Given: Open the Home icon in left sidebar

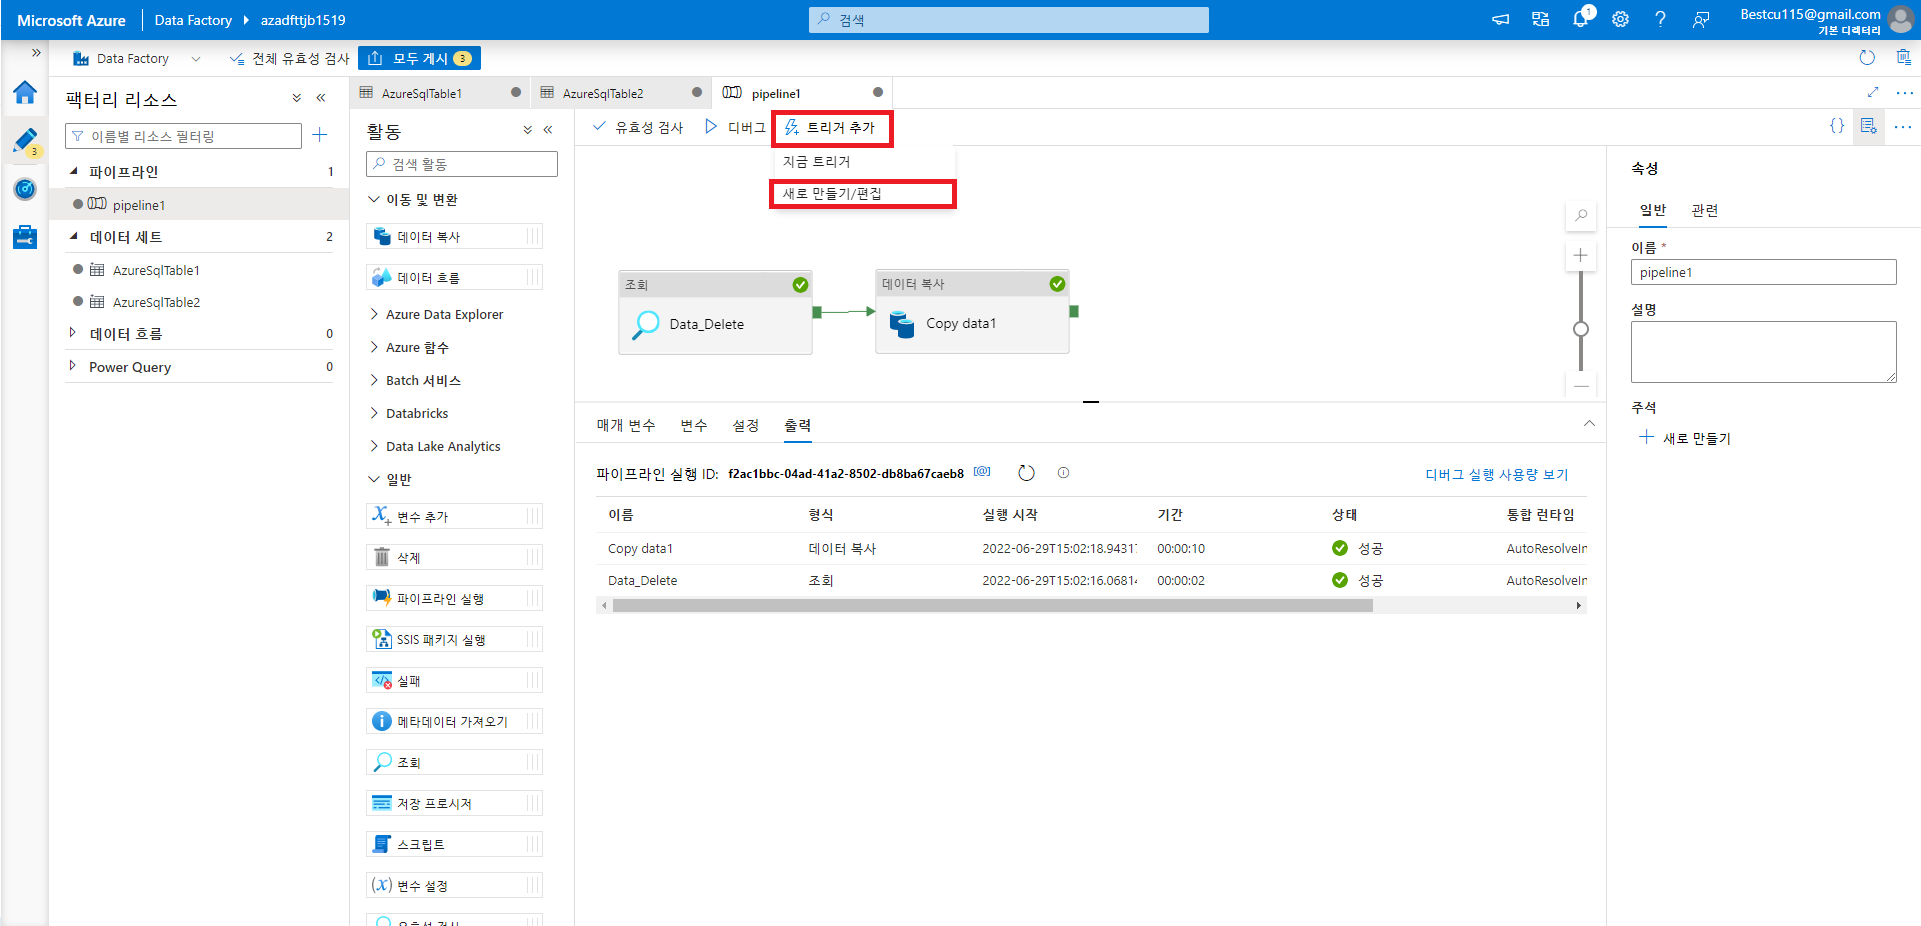Looking at the screenshot, I should click(25, 93).
